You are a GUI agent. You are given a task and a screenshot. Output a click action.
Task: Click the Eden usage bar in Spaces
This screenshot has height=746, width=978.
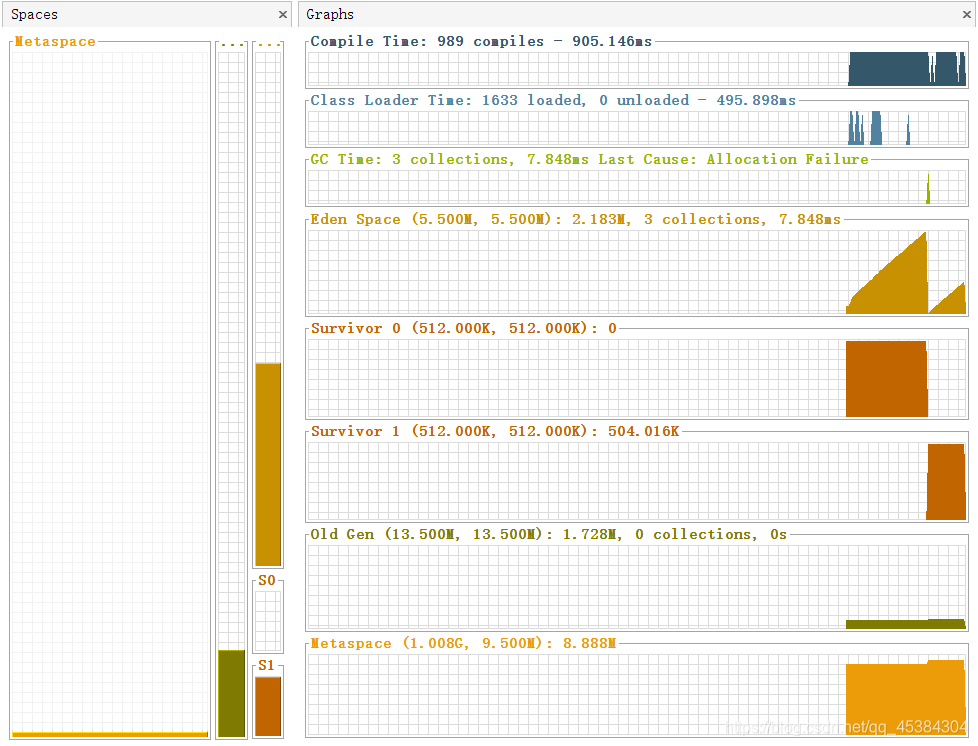click(x=268, y=464)
